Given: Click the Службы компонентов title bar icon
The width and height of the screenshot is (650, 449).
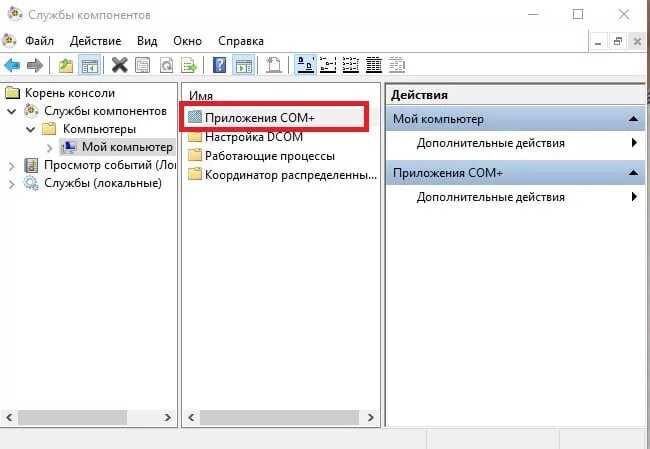Looking at the screenshot, I should [15, 14].
